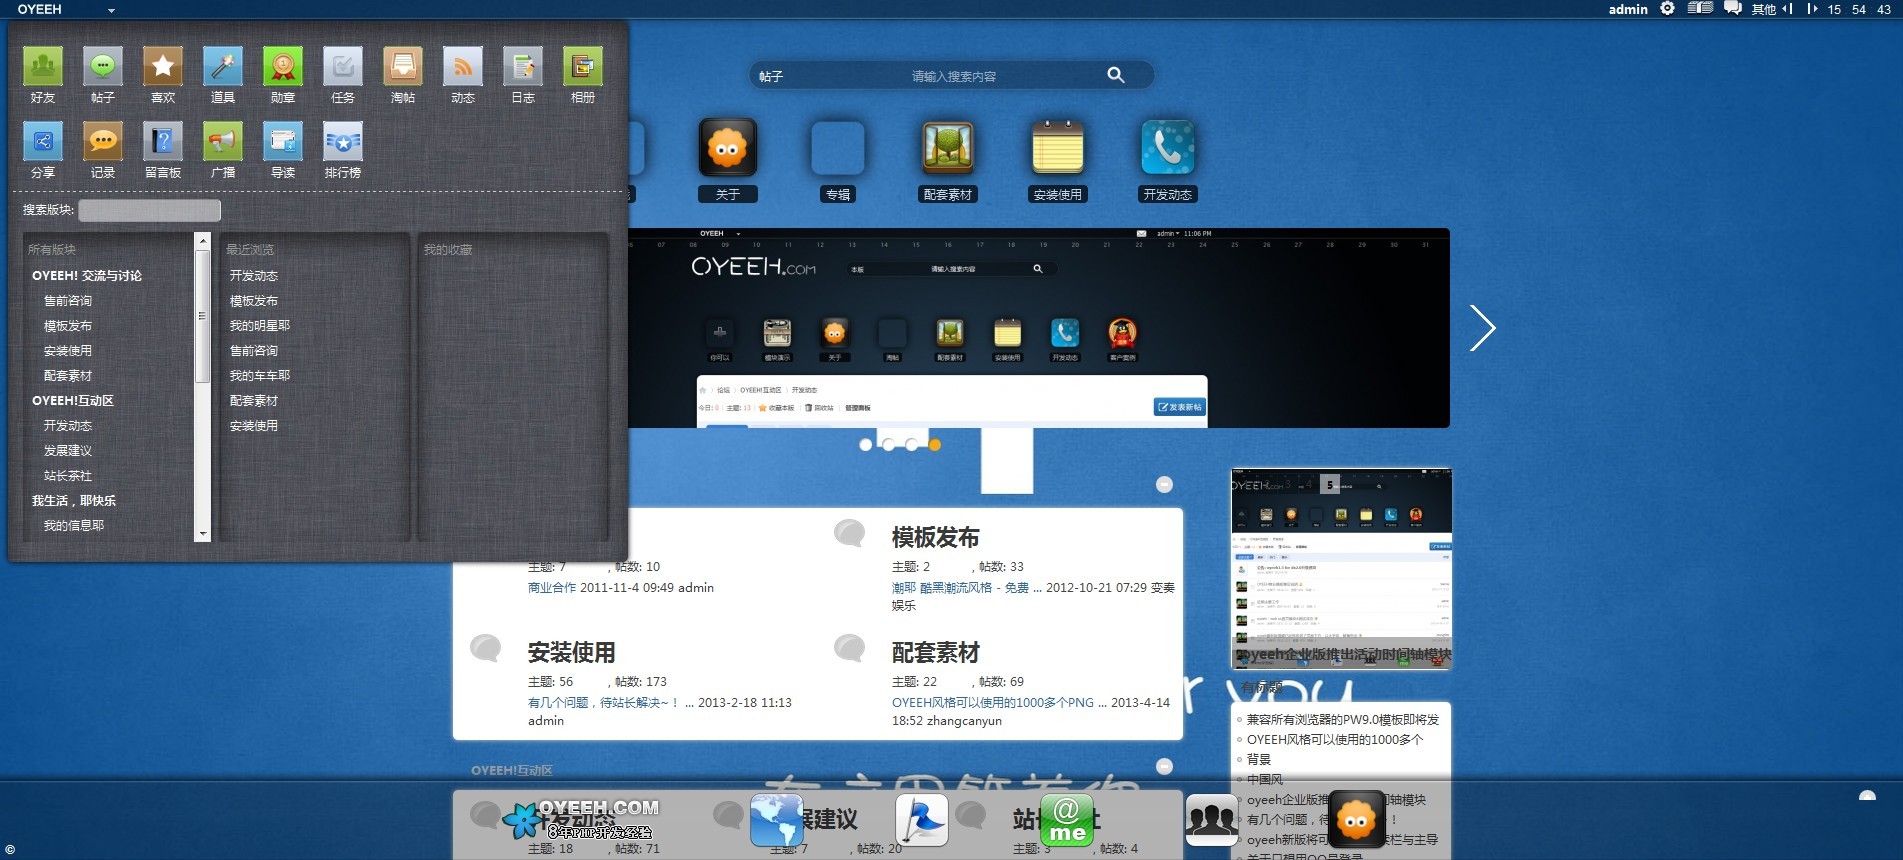1903x860 pixels.
Task: Open the 商业合作 latest post link
Action: [x=552, y=588]
